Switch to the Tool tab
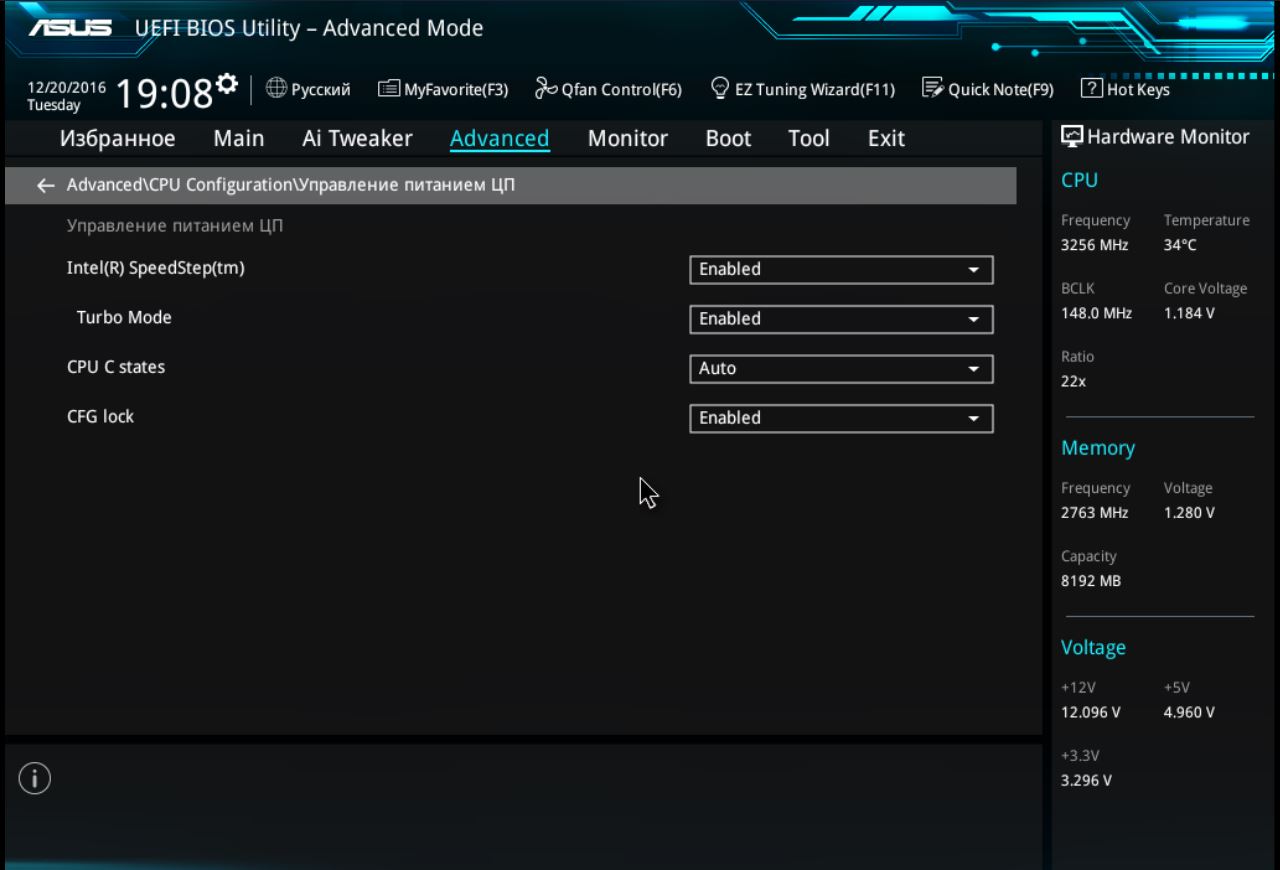1280x870 pixels. 809,139
